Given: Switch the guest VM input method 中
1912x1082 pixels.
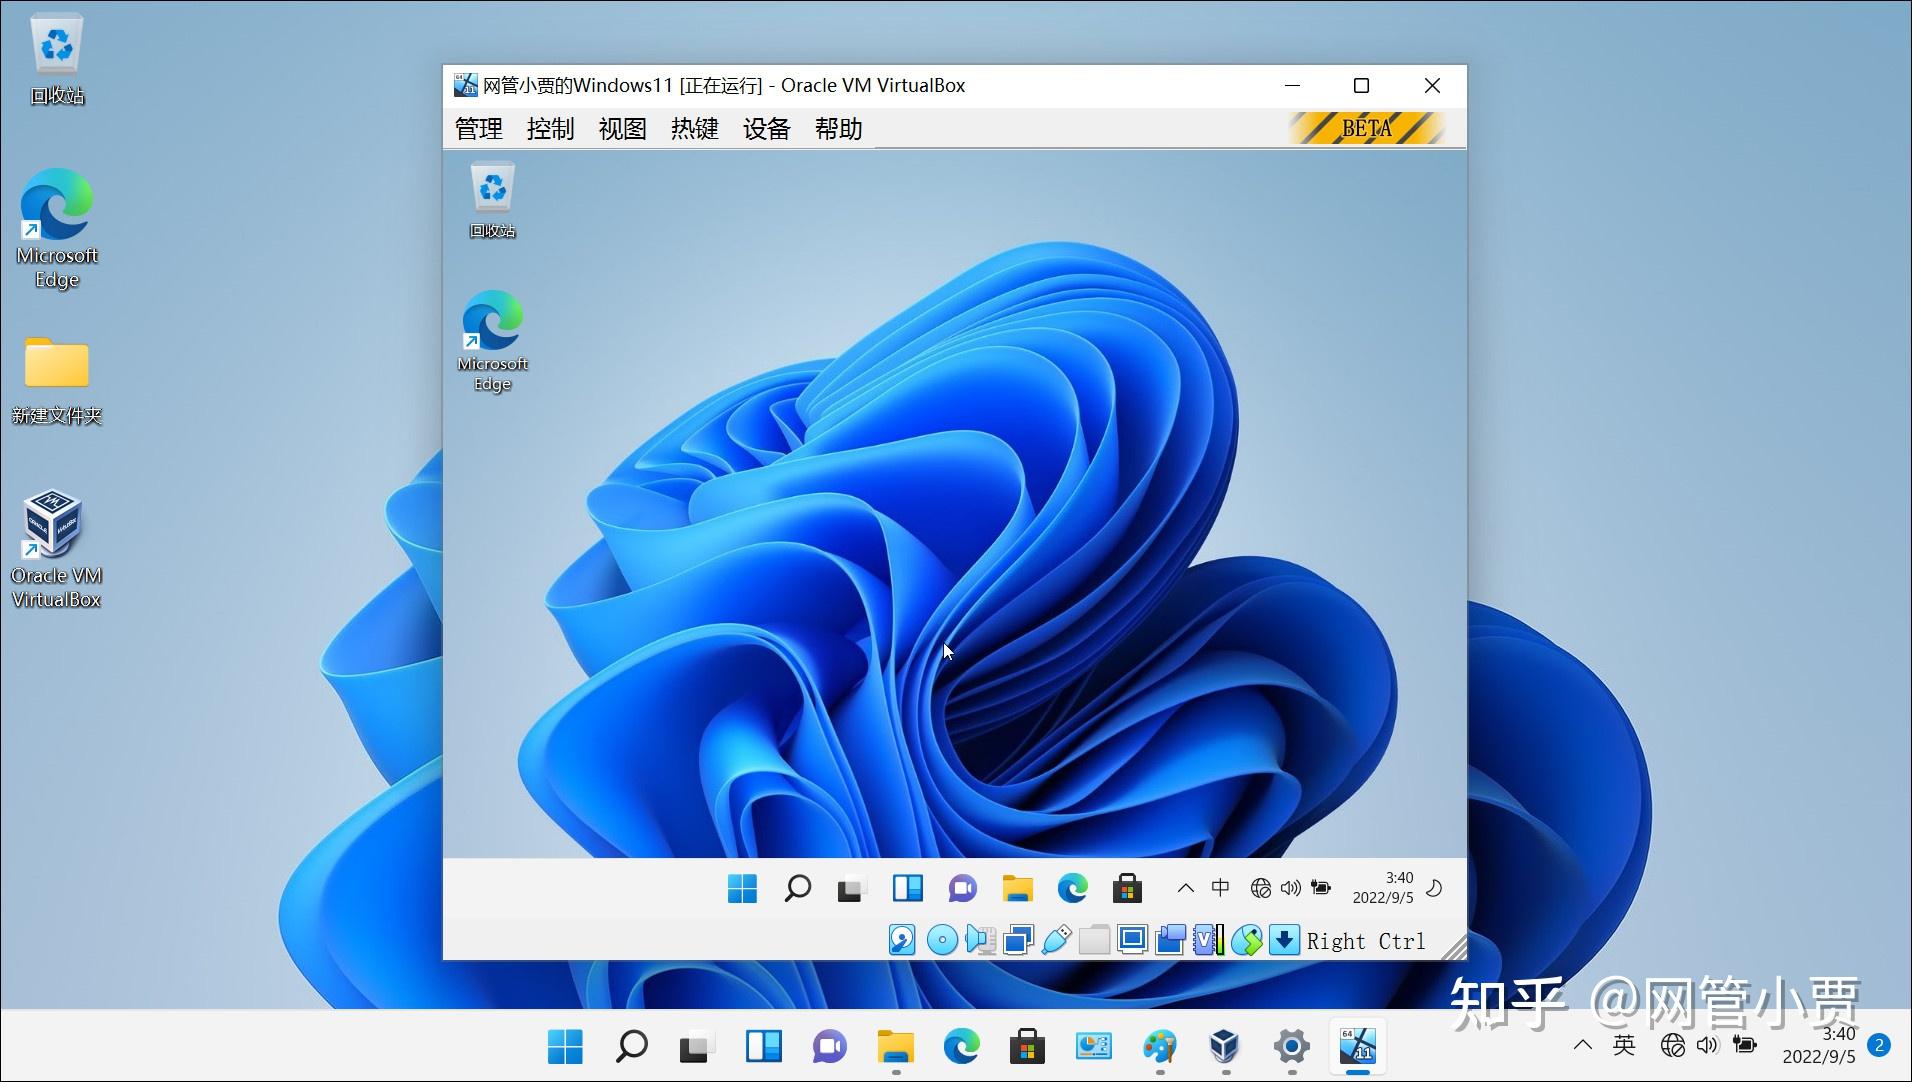Looking at the screenshot, I should coord(1221,888).
